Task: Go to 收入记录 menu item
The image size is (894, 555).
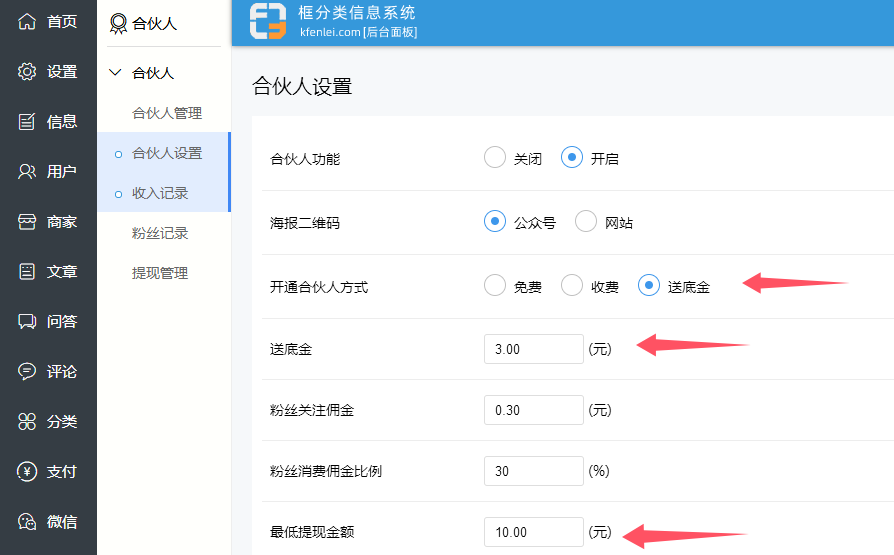Action: 160,193
